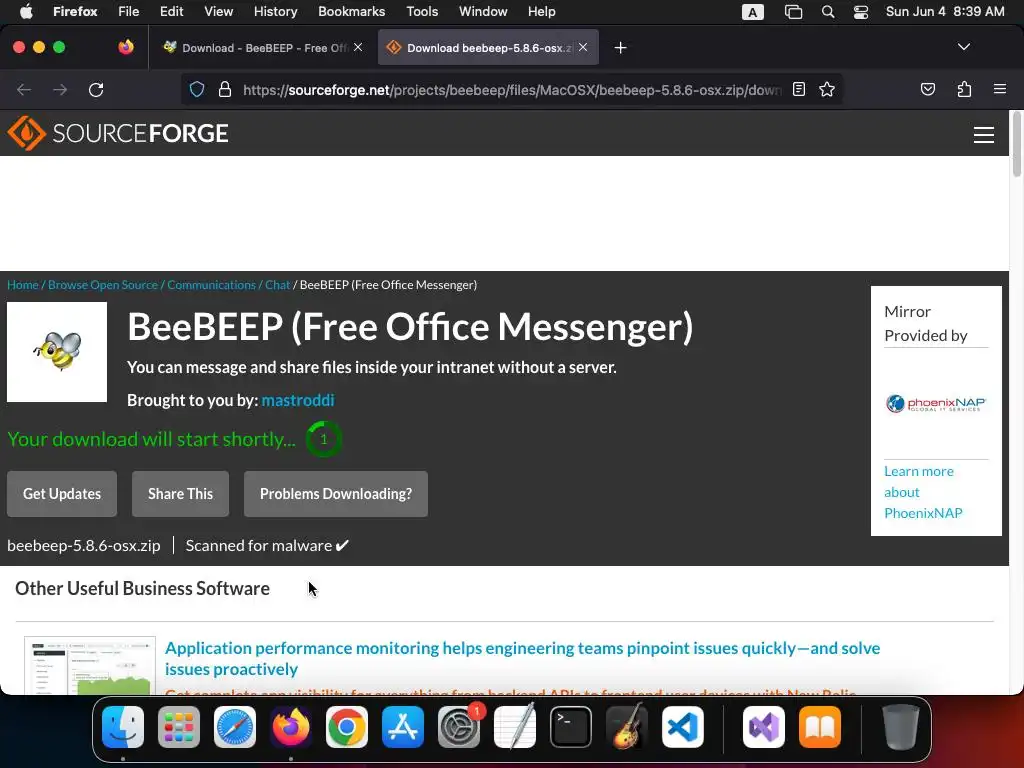
Task: Click the Firefox back arrow
Action: [x=24, y=89]
